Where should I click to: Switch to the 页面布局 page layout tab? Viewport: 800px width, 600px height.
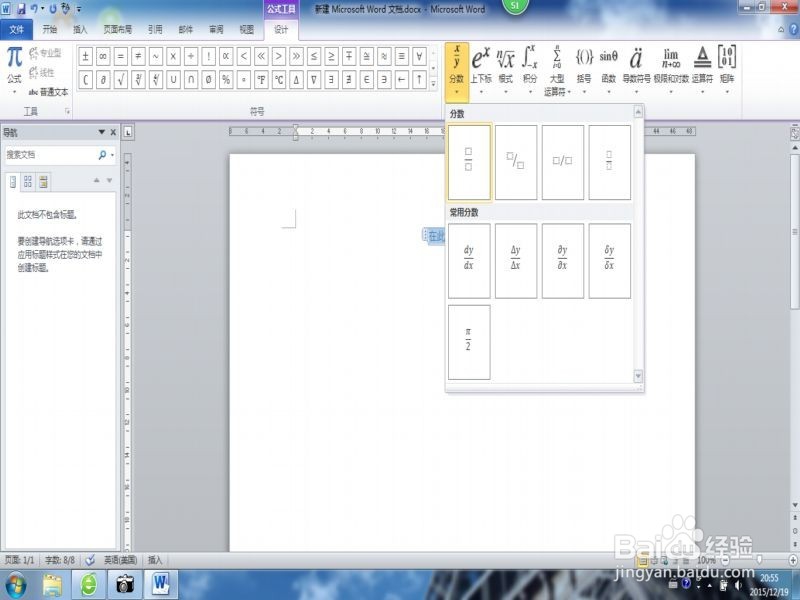point(117,30)
